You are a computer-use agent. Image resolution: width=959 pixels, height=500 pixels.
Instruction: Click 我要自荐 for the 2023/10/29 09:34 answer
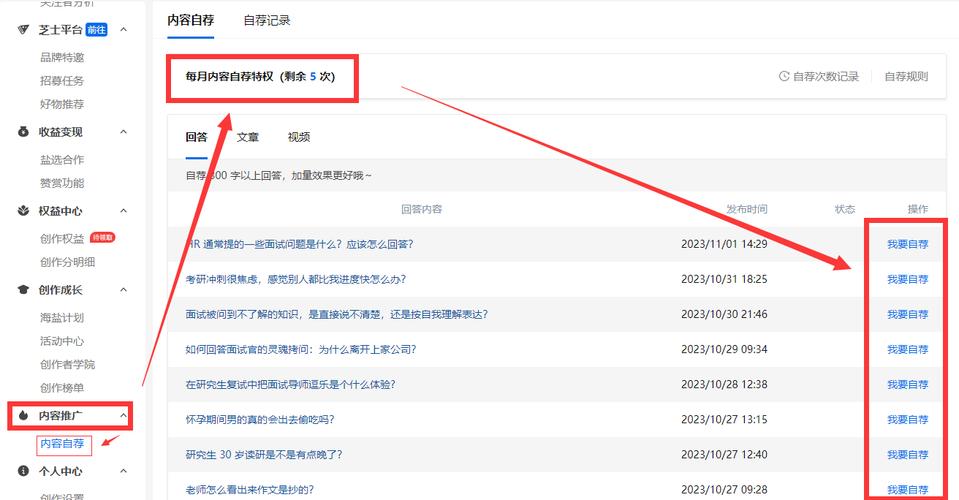(908, 349)
